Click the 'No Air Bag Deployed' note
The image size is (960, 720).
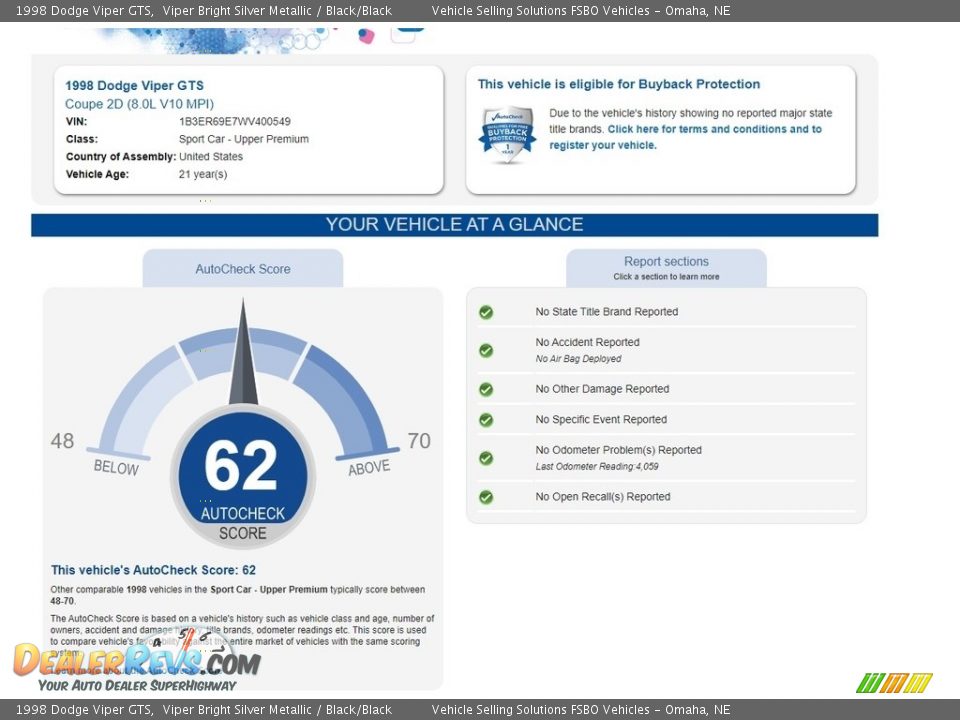578,359
